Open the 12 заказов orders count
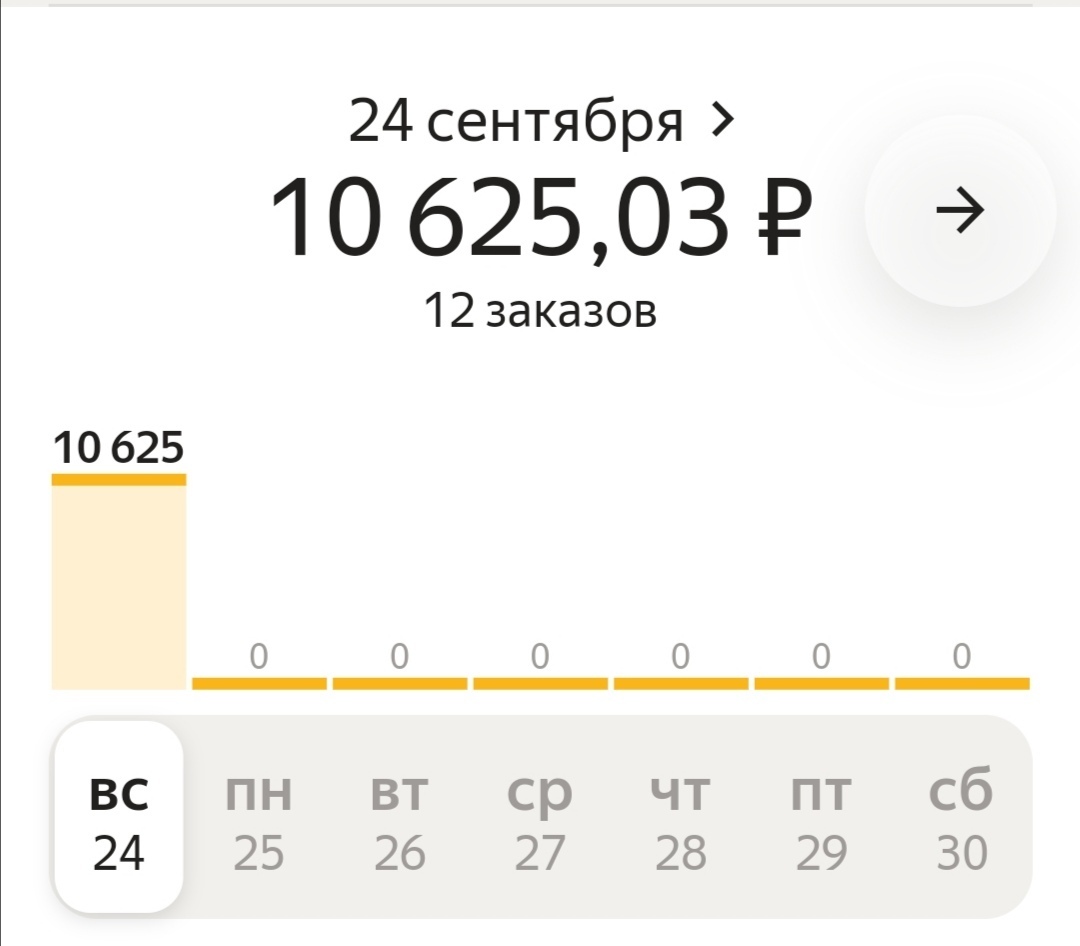 [x=541, y=312]
